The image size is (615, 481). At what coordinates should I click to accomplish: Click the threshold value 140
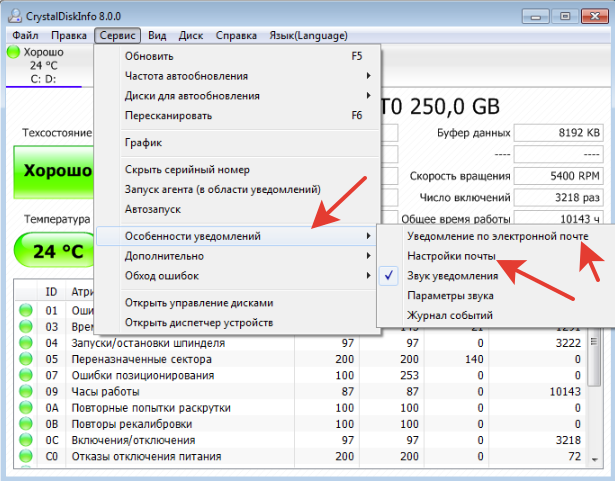pos(474,359)
